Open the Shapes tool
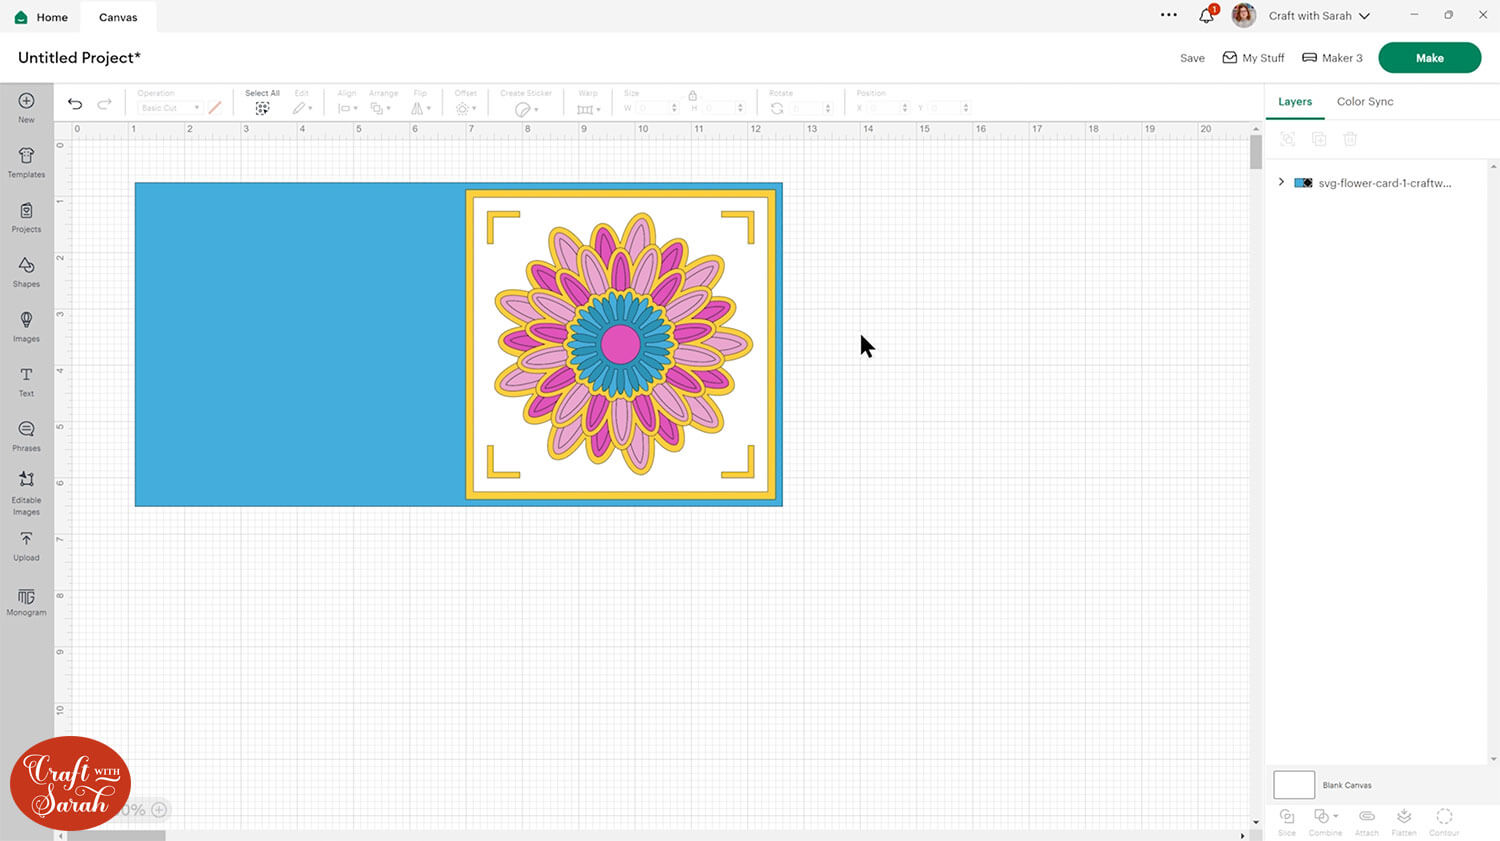Image resolution: width=1500 pixels, height=841 pixels. [x=26, y=270]
